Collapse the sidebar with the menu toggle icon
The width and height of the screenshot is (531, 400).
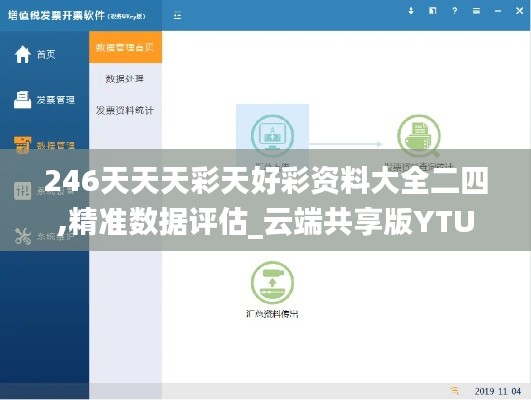(x=177, y=15)
